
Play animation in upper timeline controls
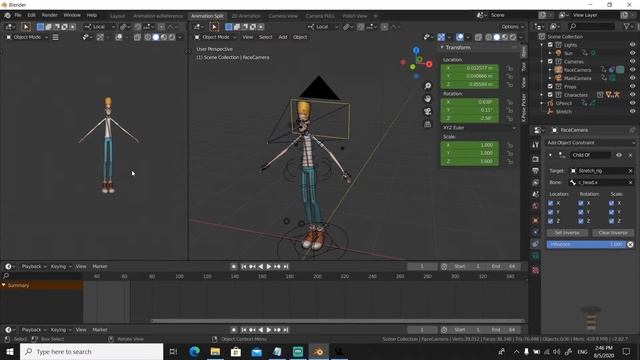(x=269, y=267)
